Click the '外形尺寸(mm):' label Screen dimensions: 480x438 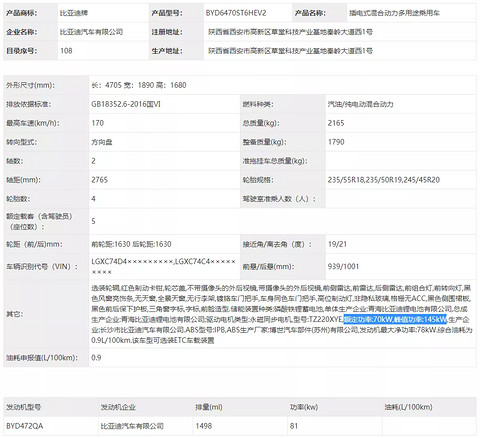[30, 85]
